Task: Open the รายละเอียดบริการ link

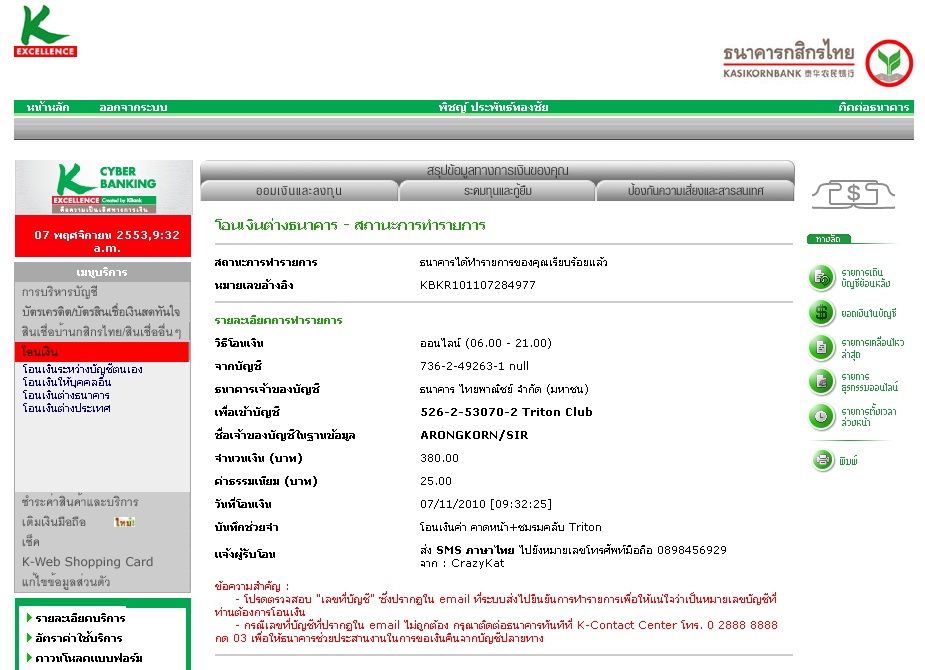Action: click(80, 618)
